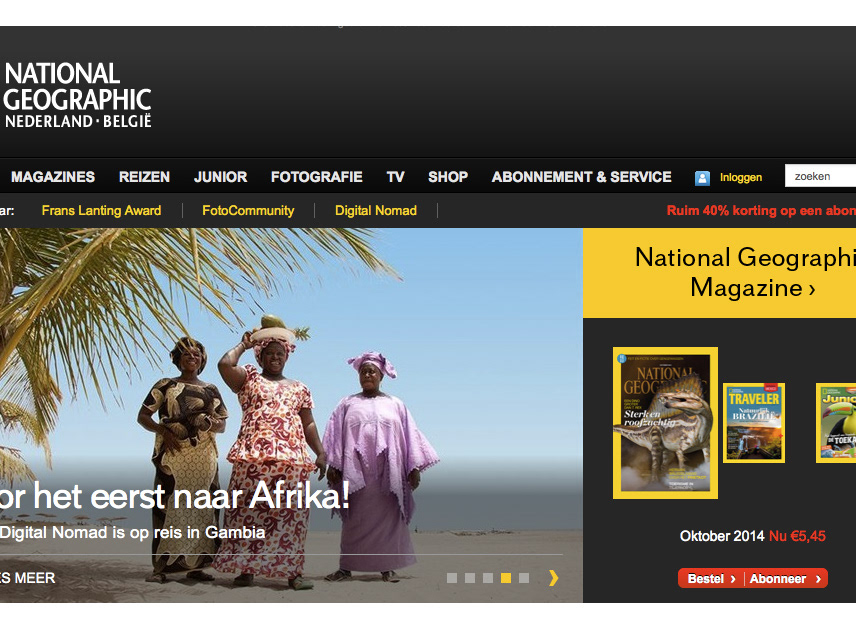Select TV in the navigation bar
856x642 pixels.
tap(395, 177)
